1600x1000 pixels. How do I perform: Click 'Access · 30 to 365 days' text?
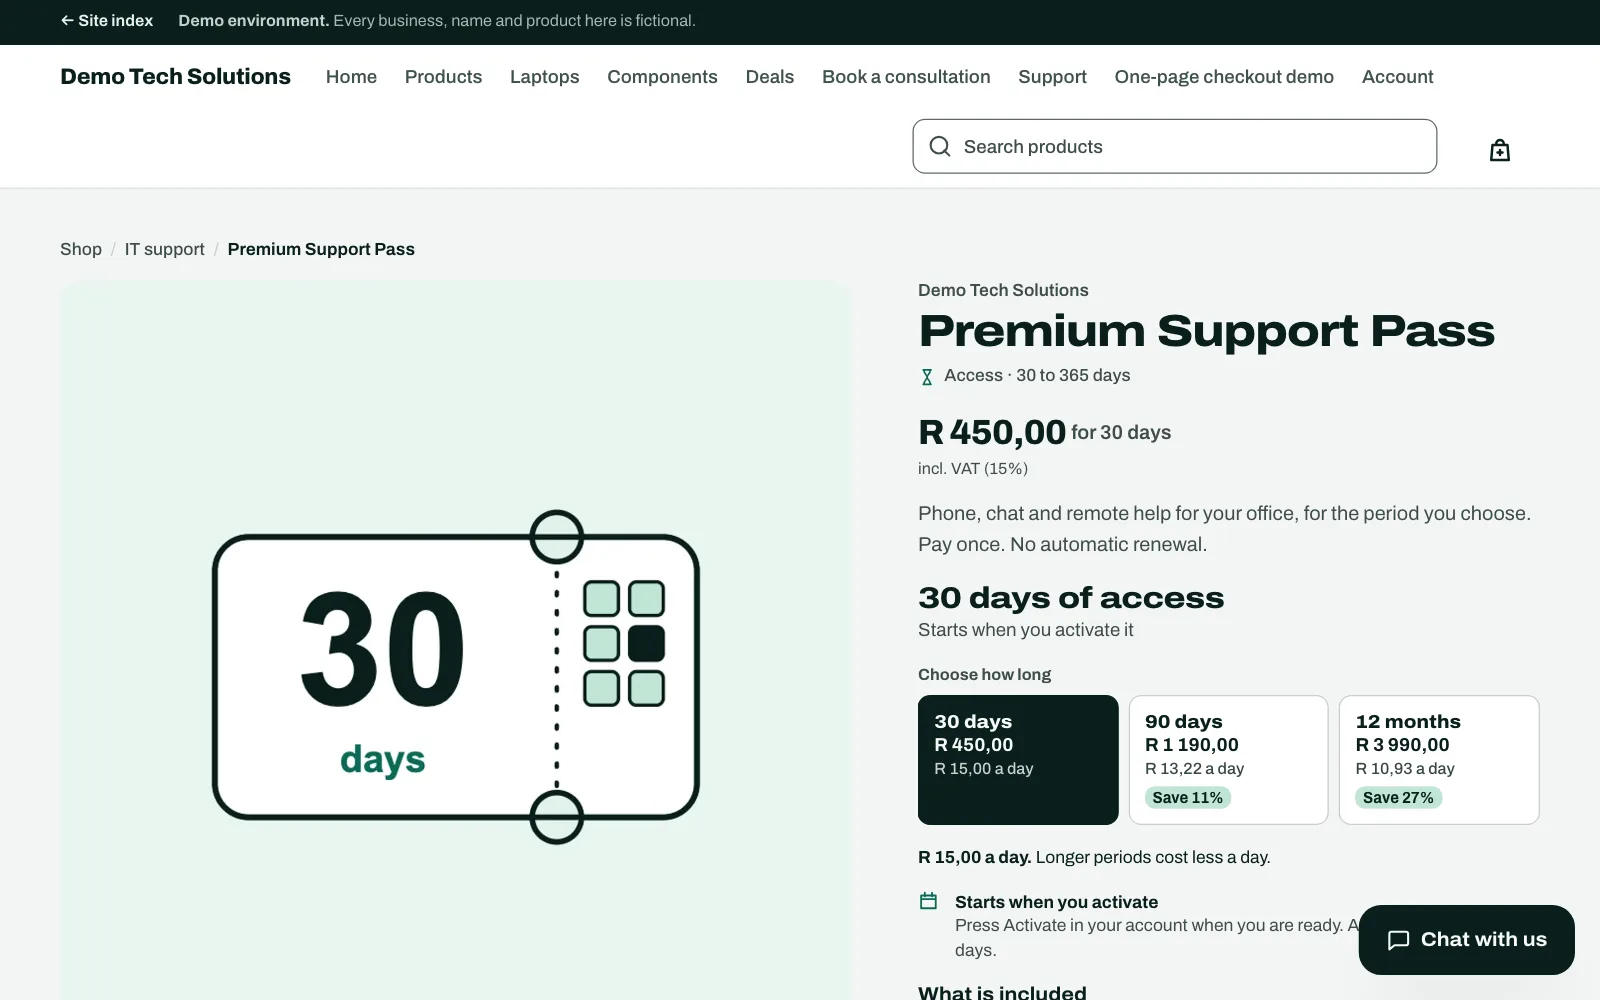pyautogui.click(x=1037, y=375)
